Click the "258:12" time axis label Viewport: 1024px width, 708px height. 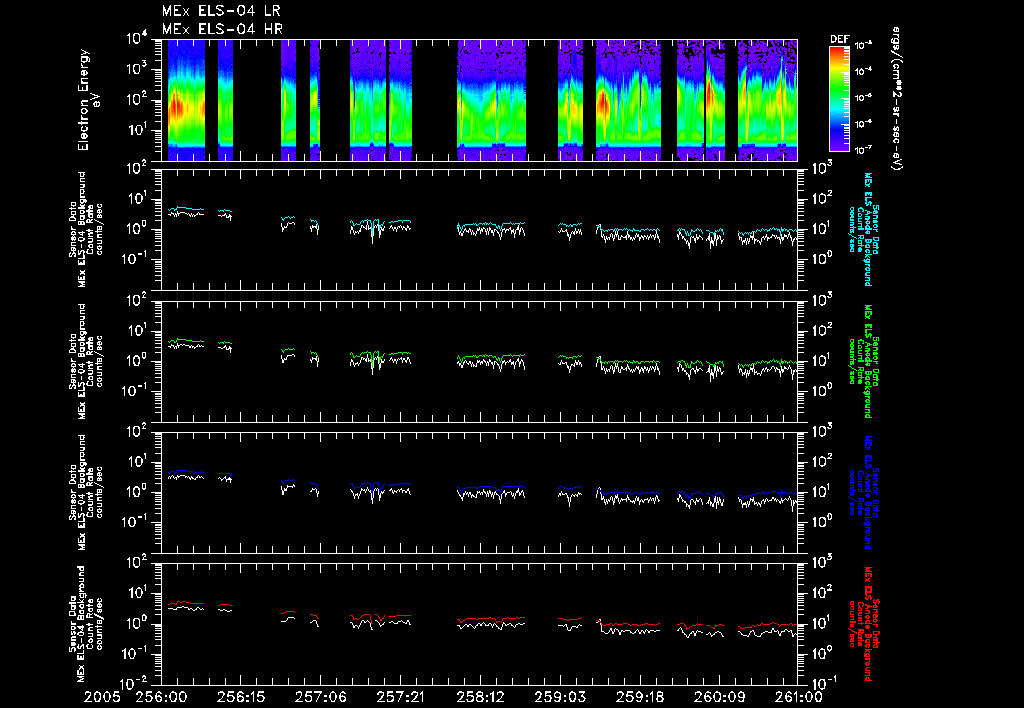479,697
